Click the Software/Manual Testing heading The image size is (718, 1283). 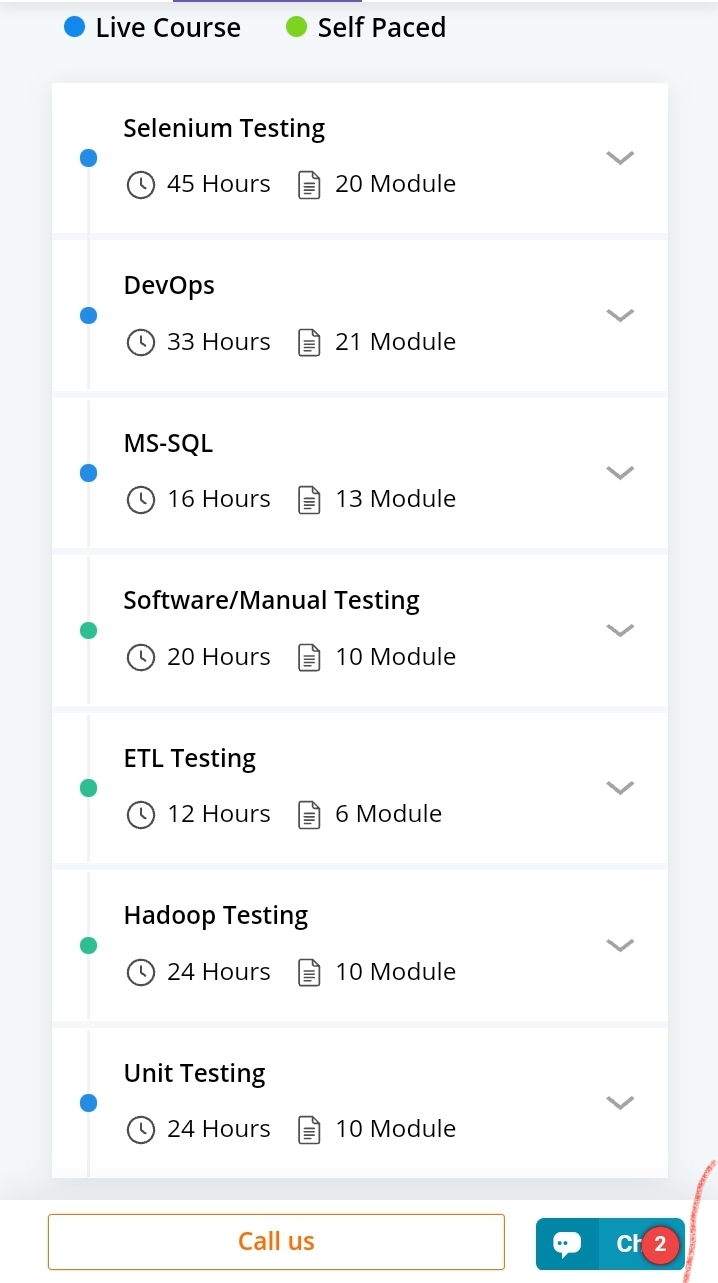tap(271, 600)
